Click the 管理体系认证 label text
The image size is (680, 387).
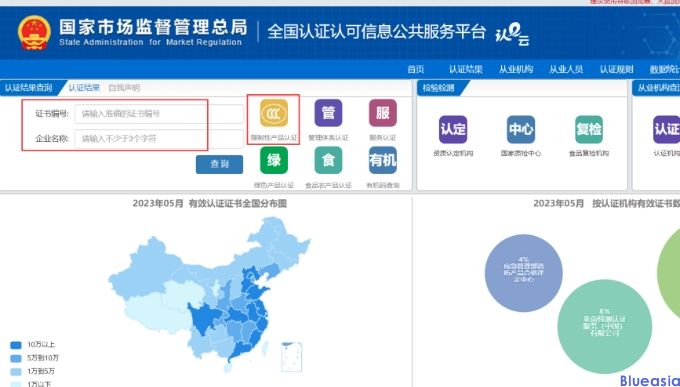[328, 138]
